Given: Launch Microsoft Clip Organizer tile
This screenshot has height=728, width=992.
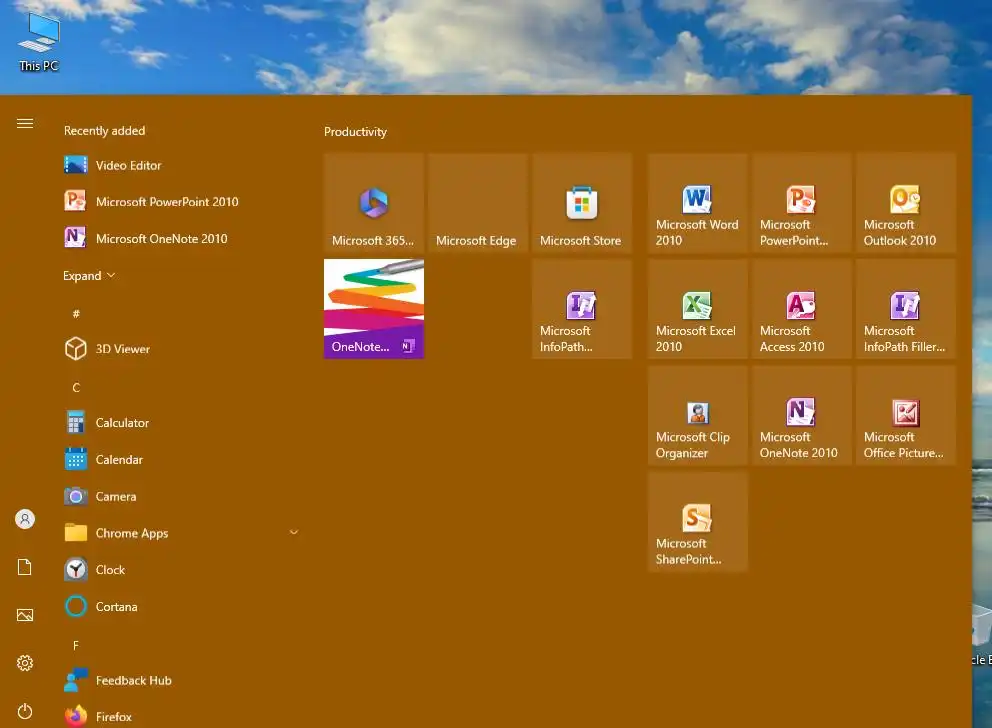Looking at the screenshot, I should 698,416.
